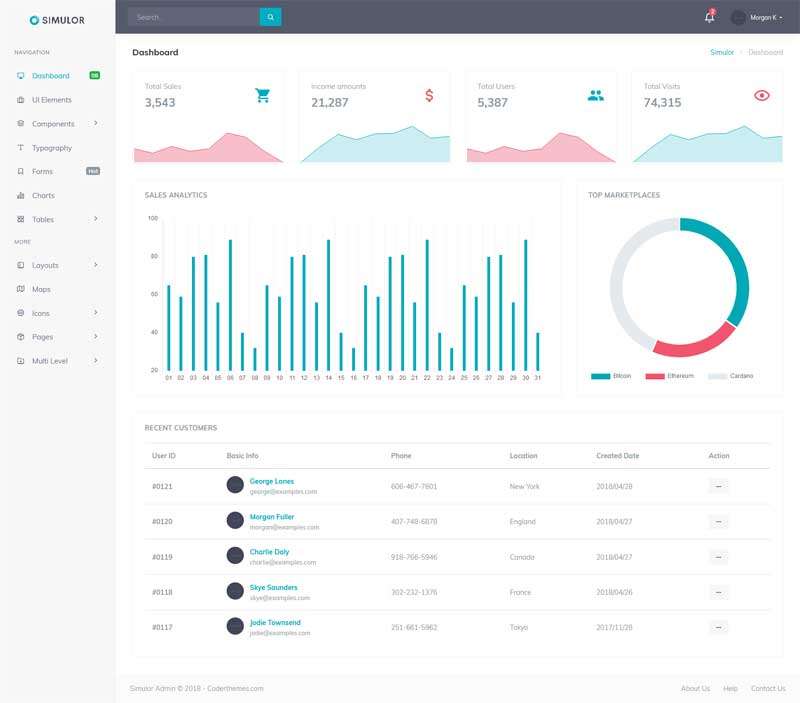Screen dimensions: 800x703
Task: Click the shopping cart icon on Total Sales card
Action: (262, 93)
